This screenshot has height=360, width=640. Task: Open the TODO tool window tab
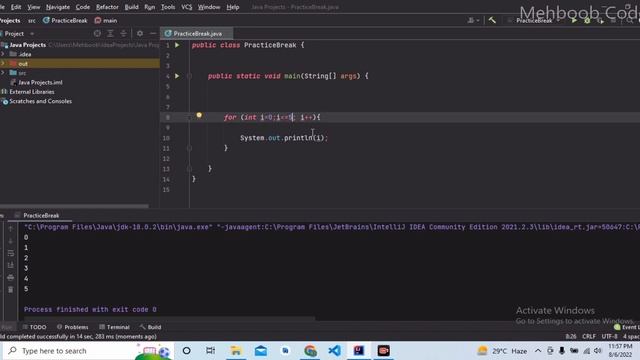[x=34, y=327]
